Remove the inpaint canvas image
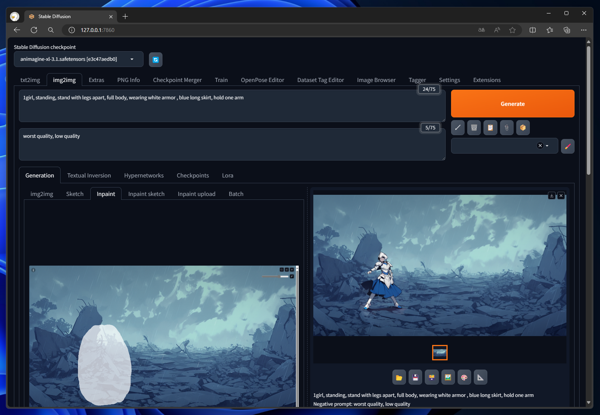Screen dimensions: 600x415 click(x=292, y=270)
